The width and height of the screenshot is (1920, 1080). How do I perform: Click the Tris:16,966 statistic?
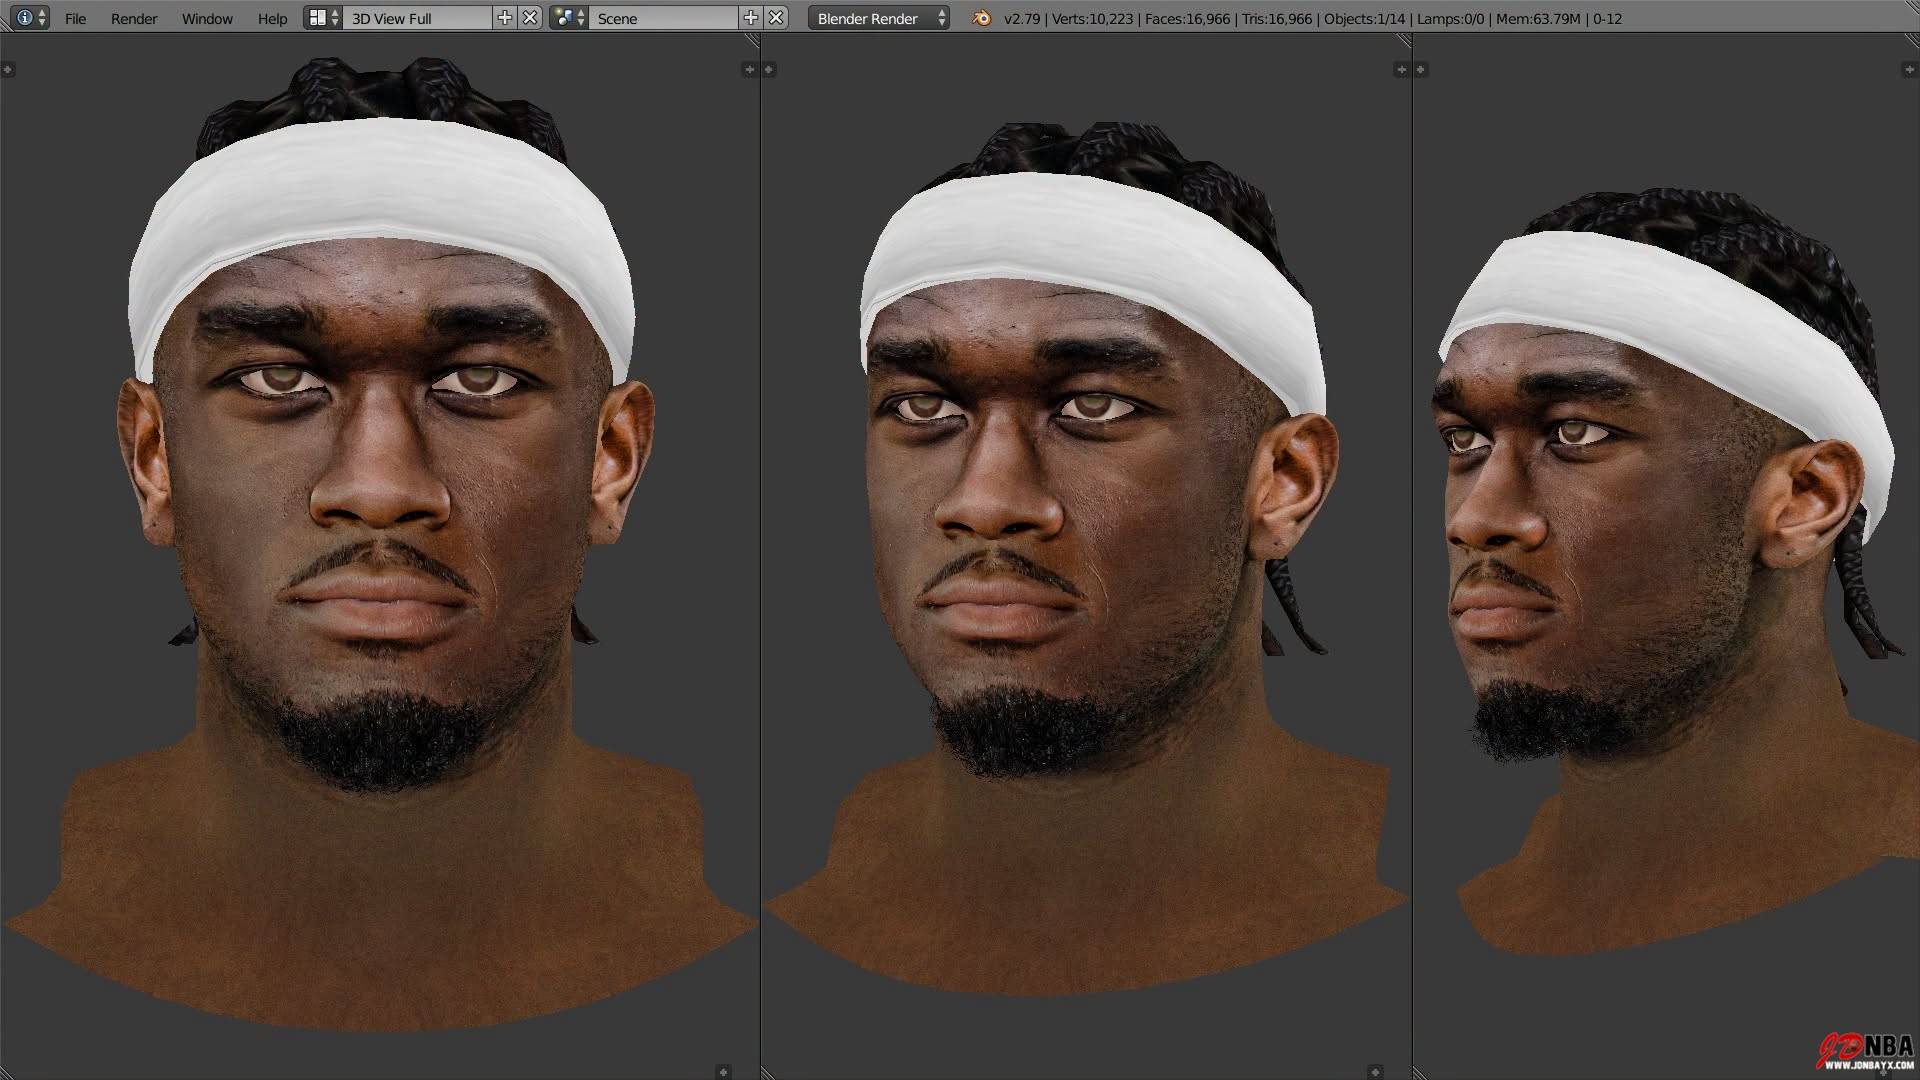(1277, 19)
